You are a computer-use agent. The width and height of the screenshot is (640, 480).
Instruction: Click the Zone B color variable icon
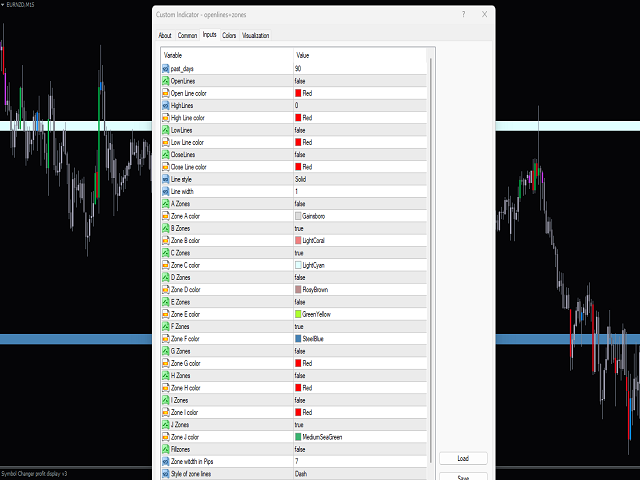point(165,240)
